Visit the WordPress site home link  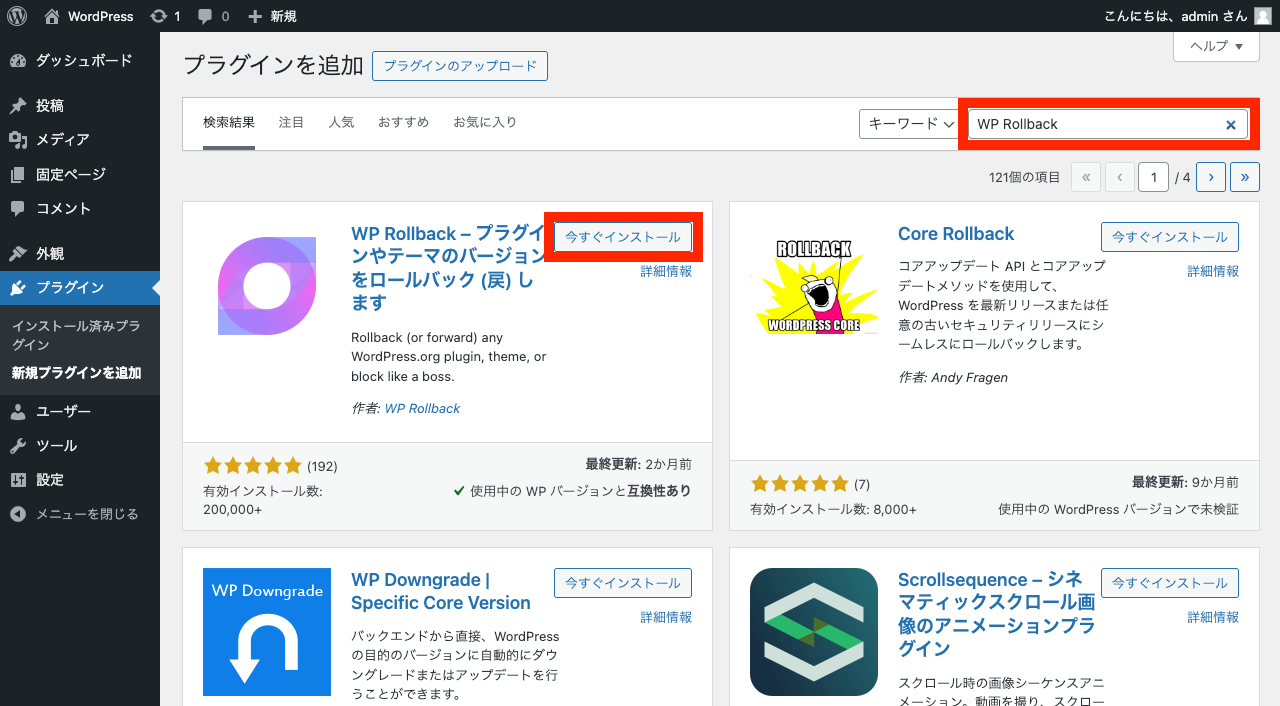coord(89,16)
